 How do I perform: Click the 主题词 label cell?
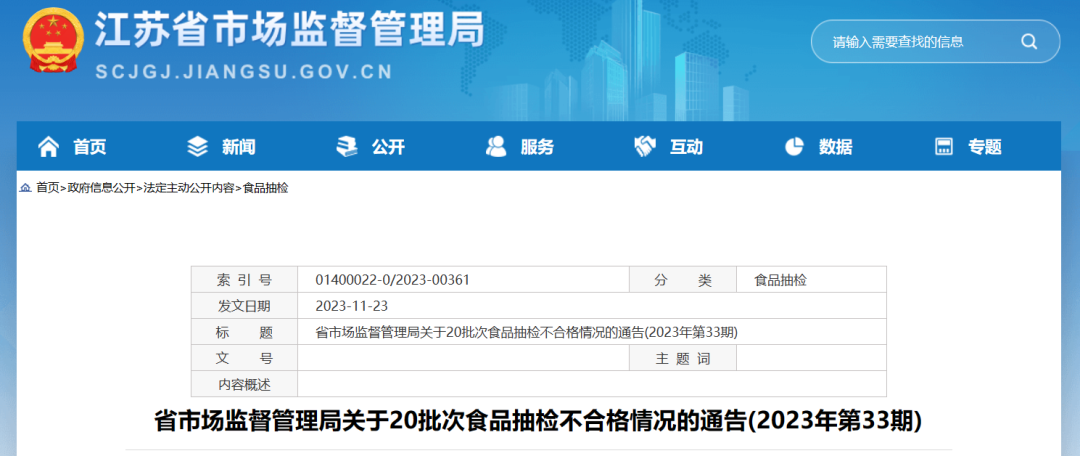coord(683,358)
